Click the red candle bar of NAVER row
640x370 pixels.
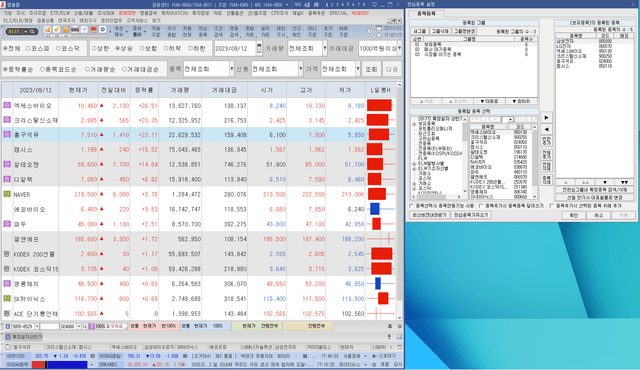pyautogui.click(x=377, y=194)
